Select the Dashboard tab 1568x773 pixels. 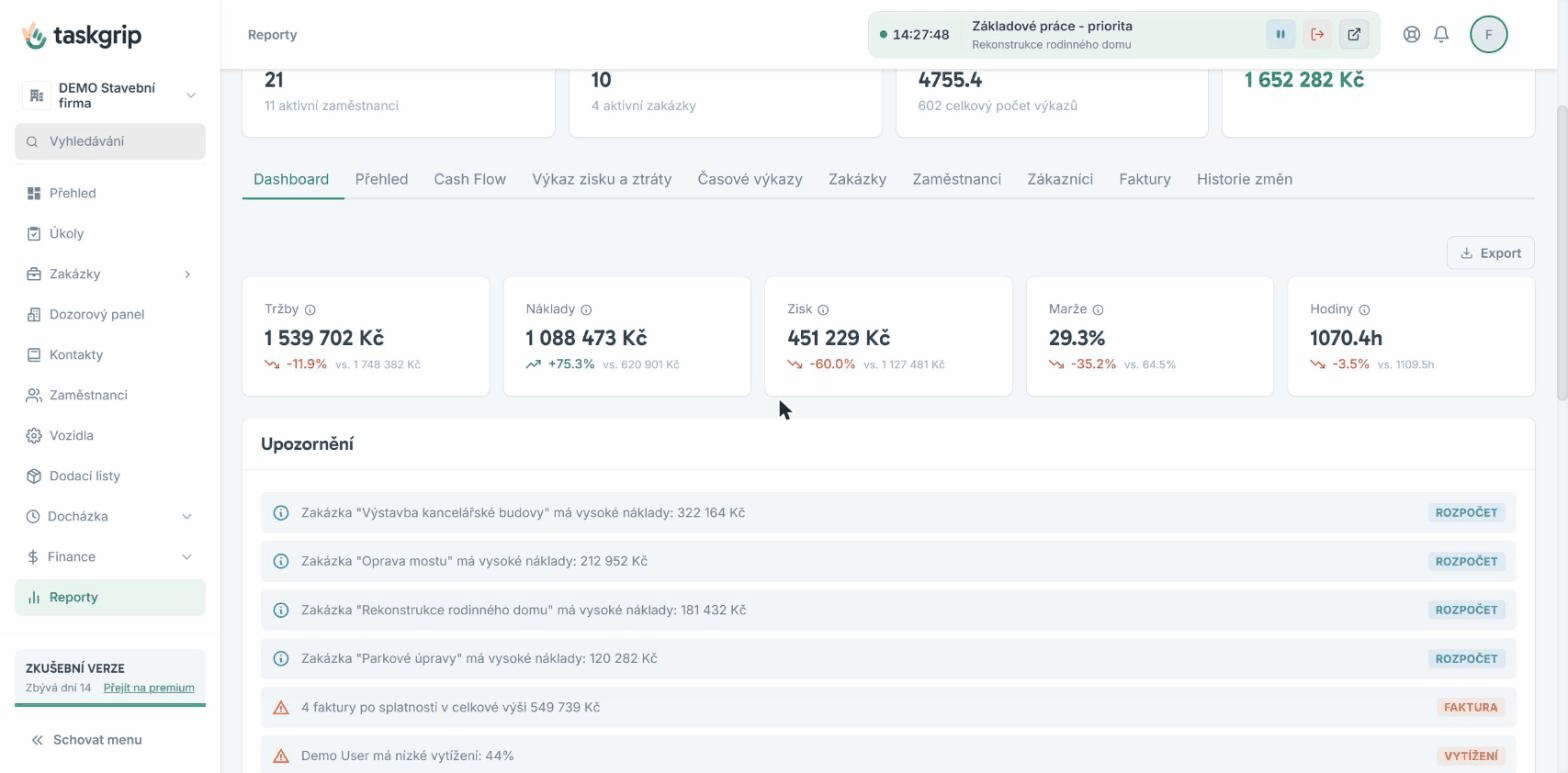coord(291,179)
